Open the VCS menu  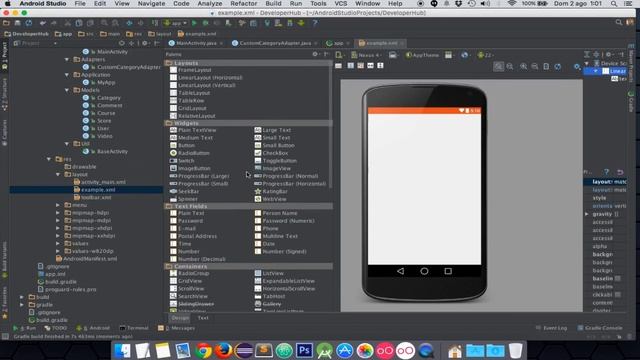[x=340, y=4]
